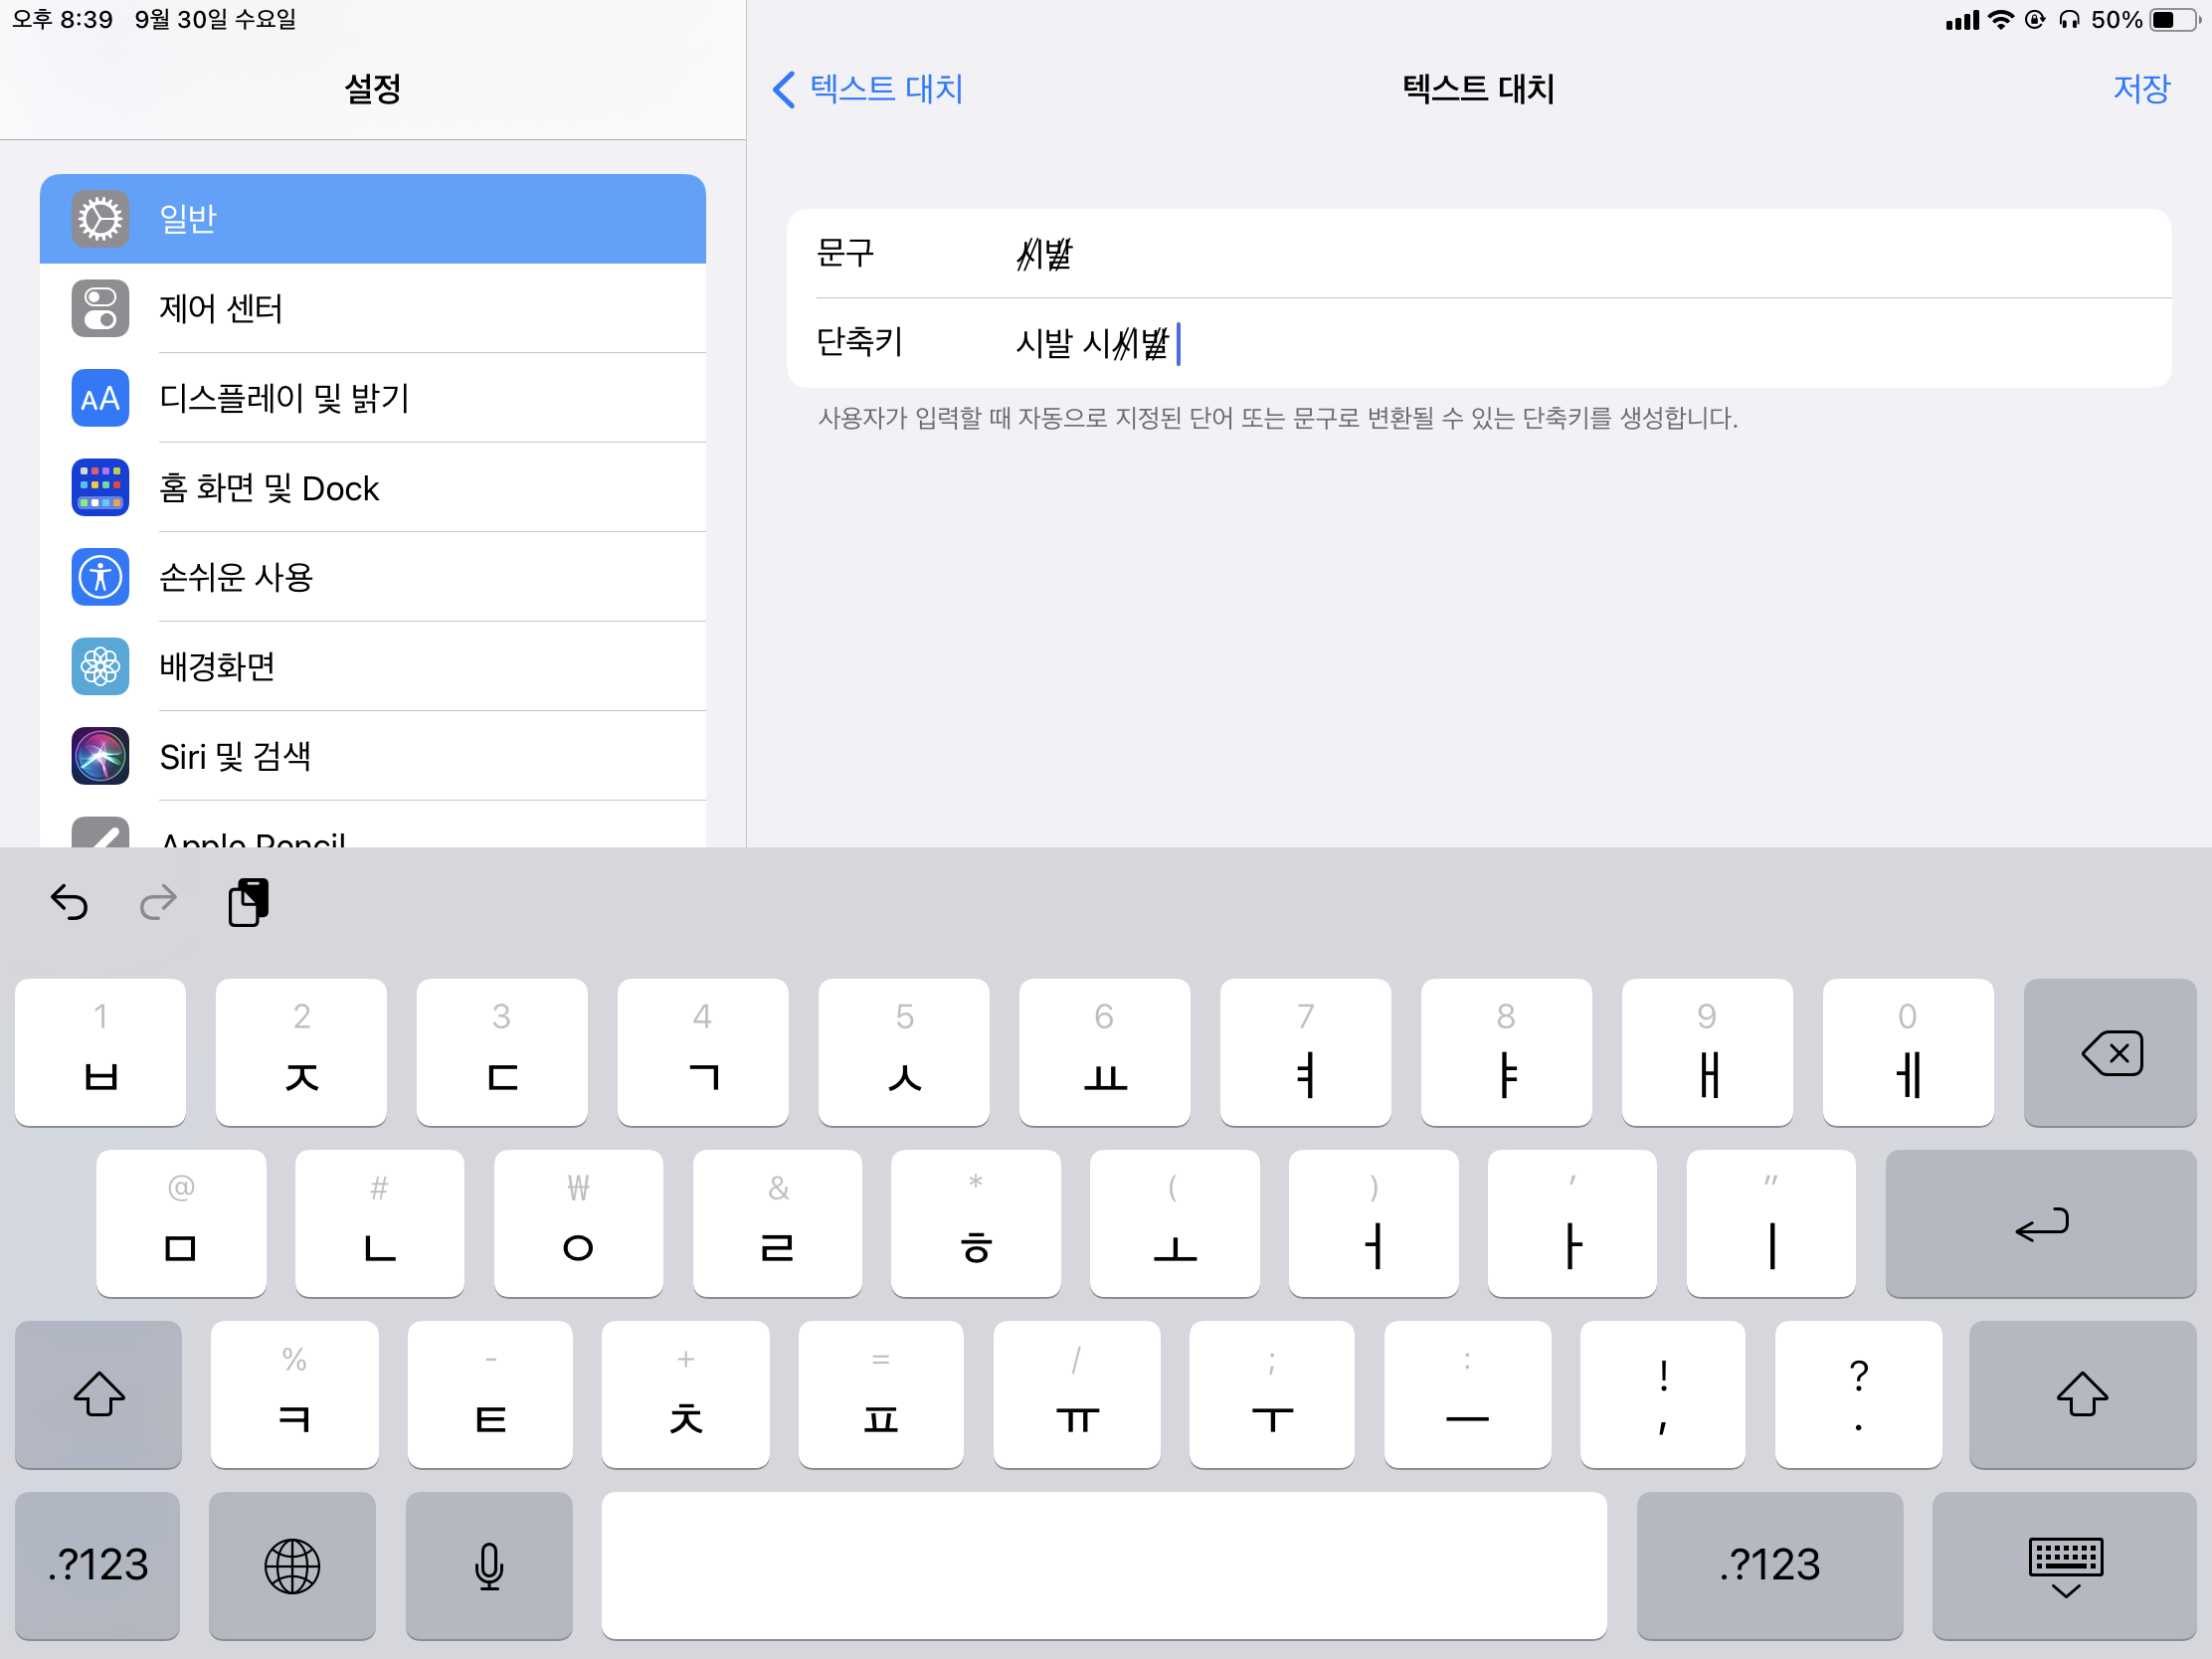
Task: Open Siri 및 검색 settings
Action: click(x=372, y=756)
